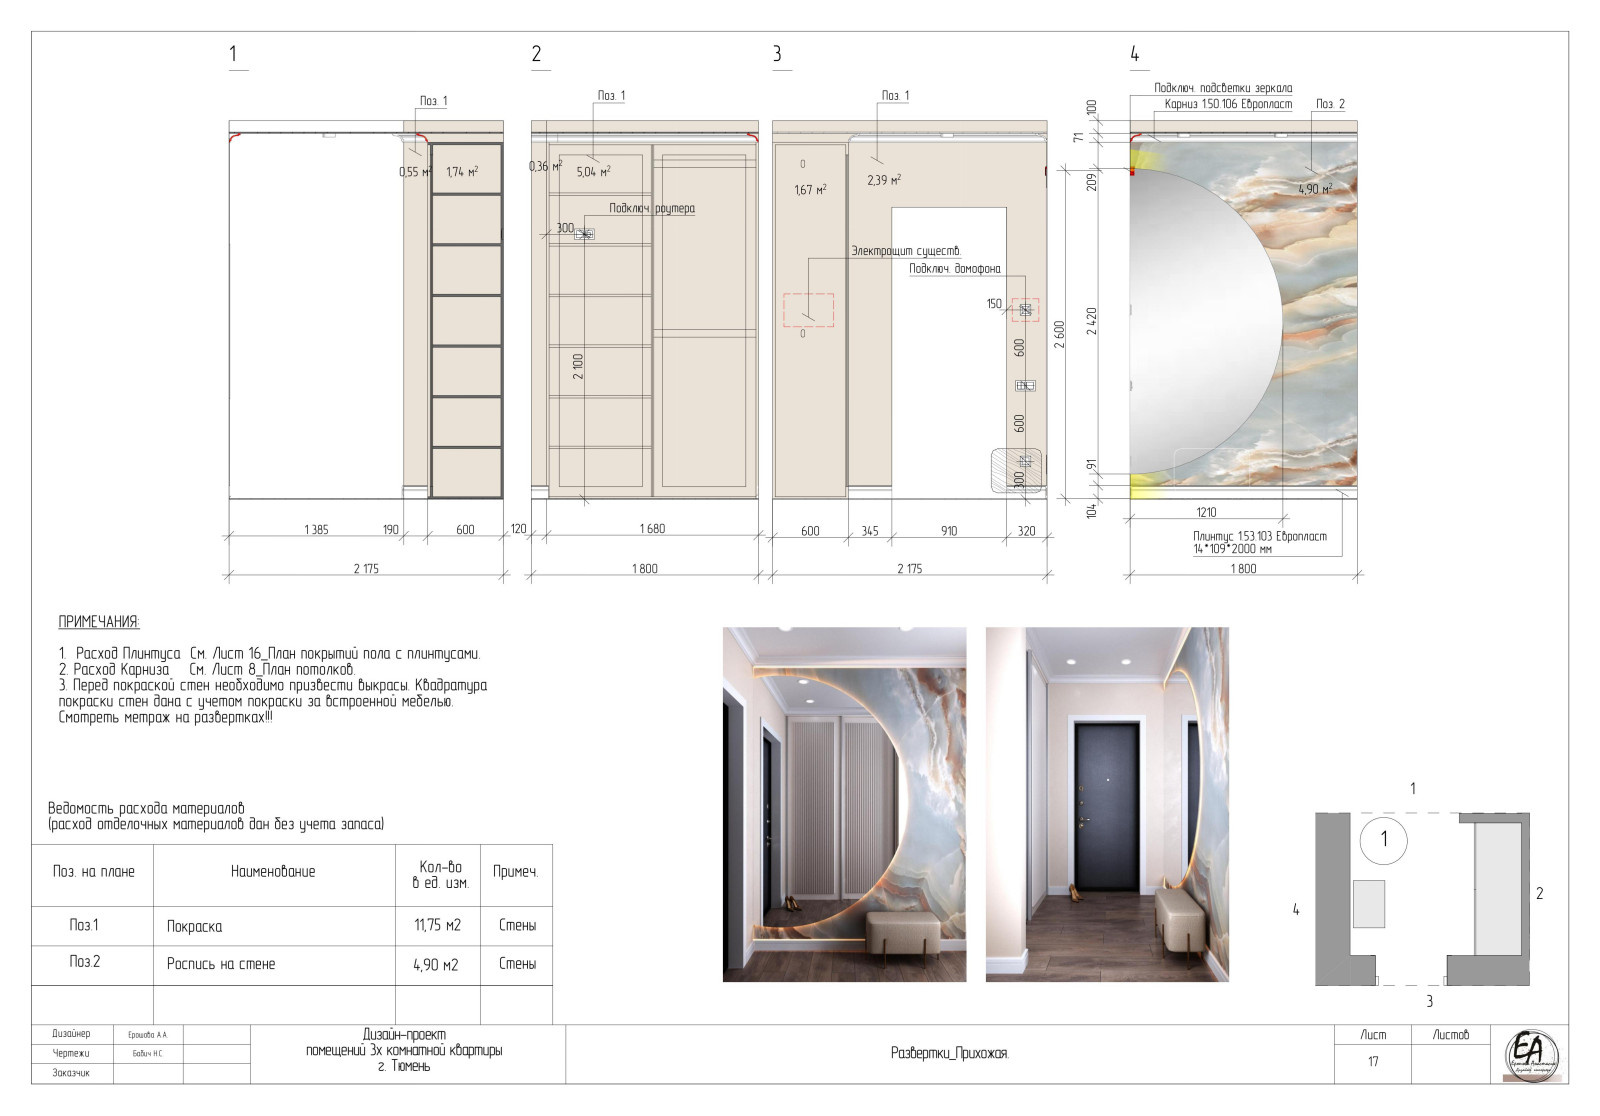Click the middle socket symbol on elevation 3
1600x1116 pixels.
coord(1025,385)
